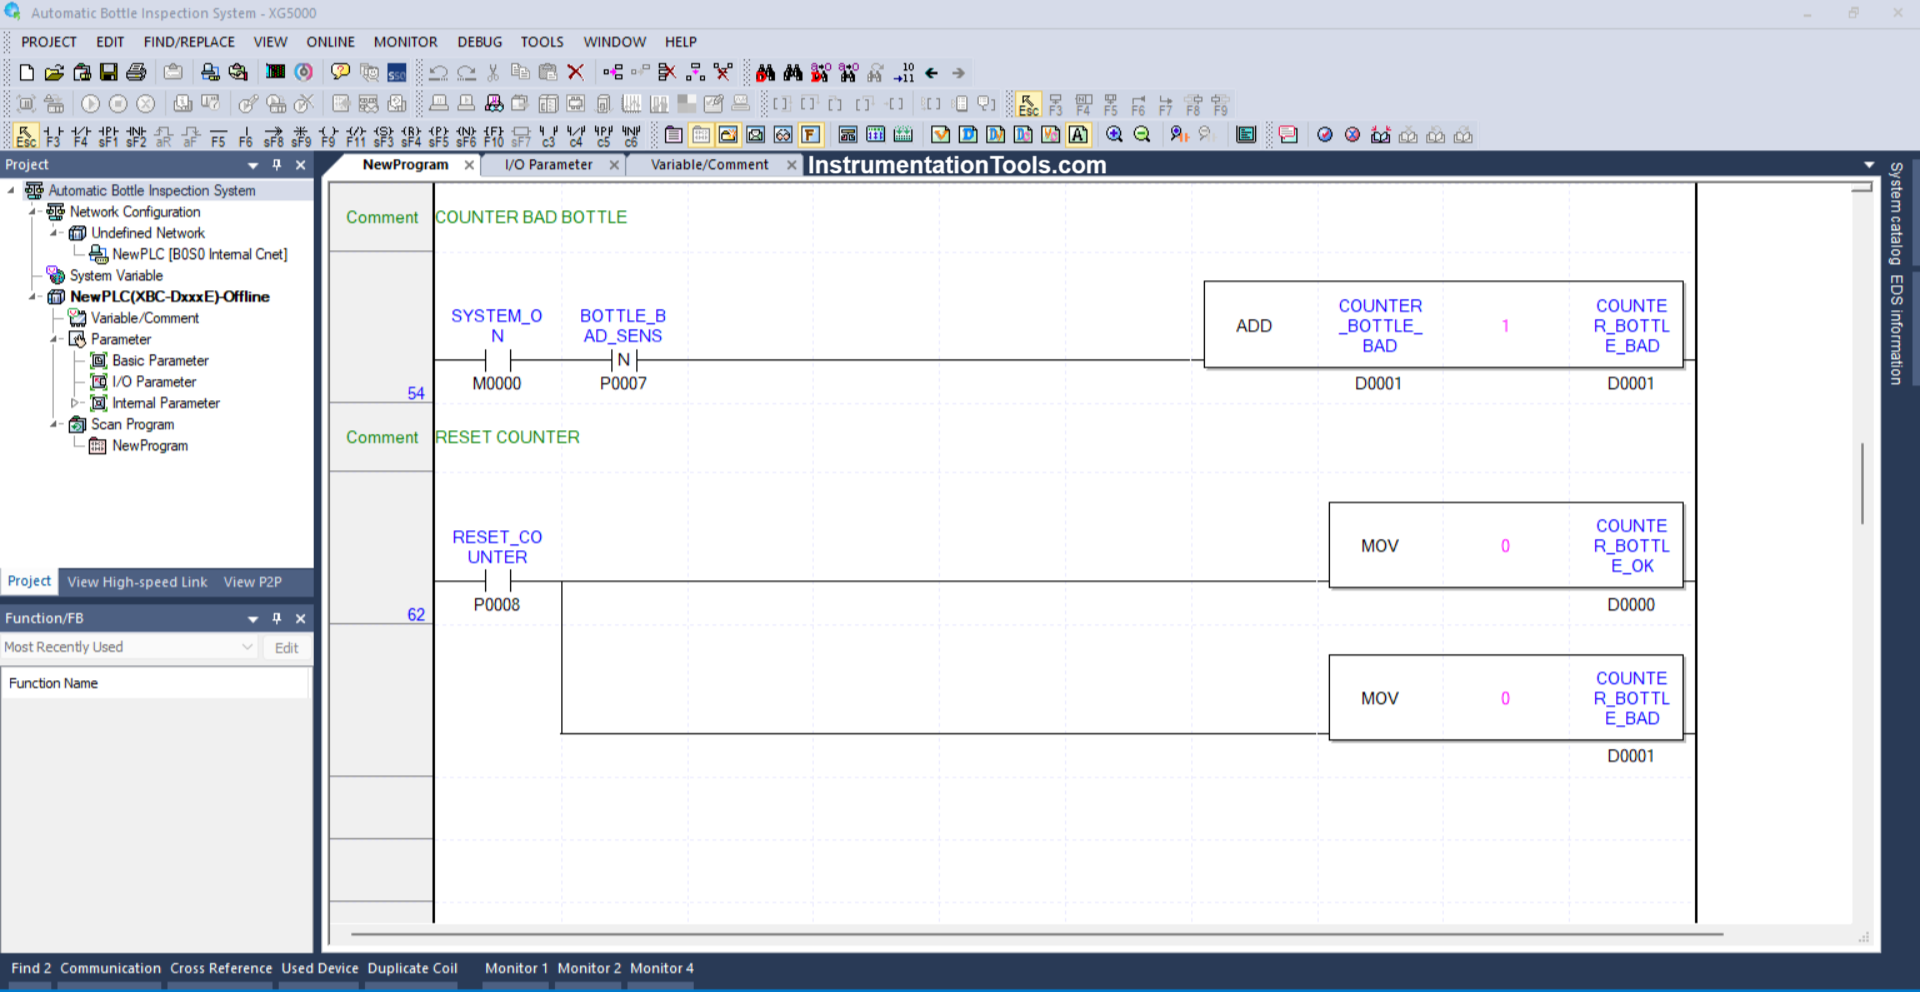Select the ADD instruction block

[x=1443, y=326]
